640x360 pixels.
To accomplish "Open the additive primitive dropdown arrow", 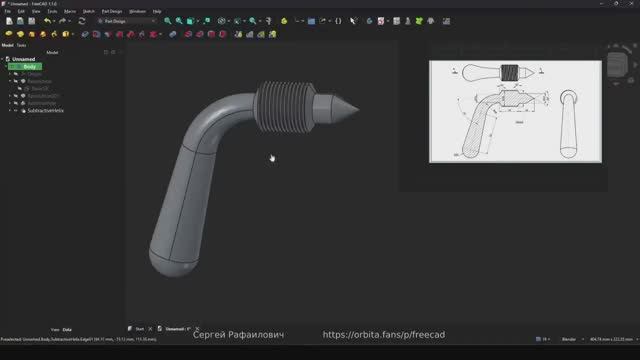I will click(73, 34).
